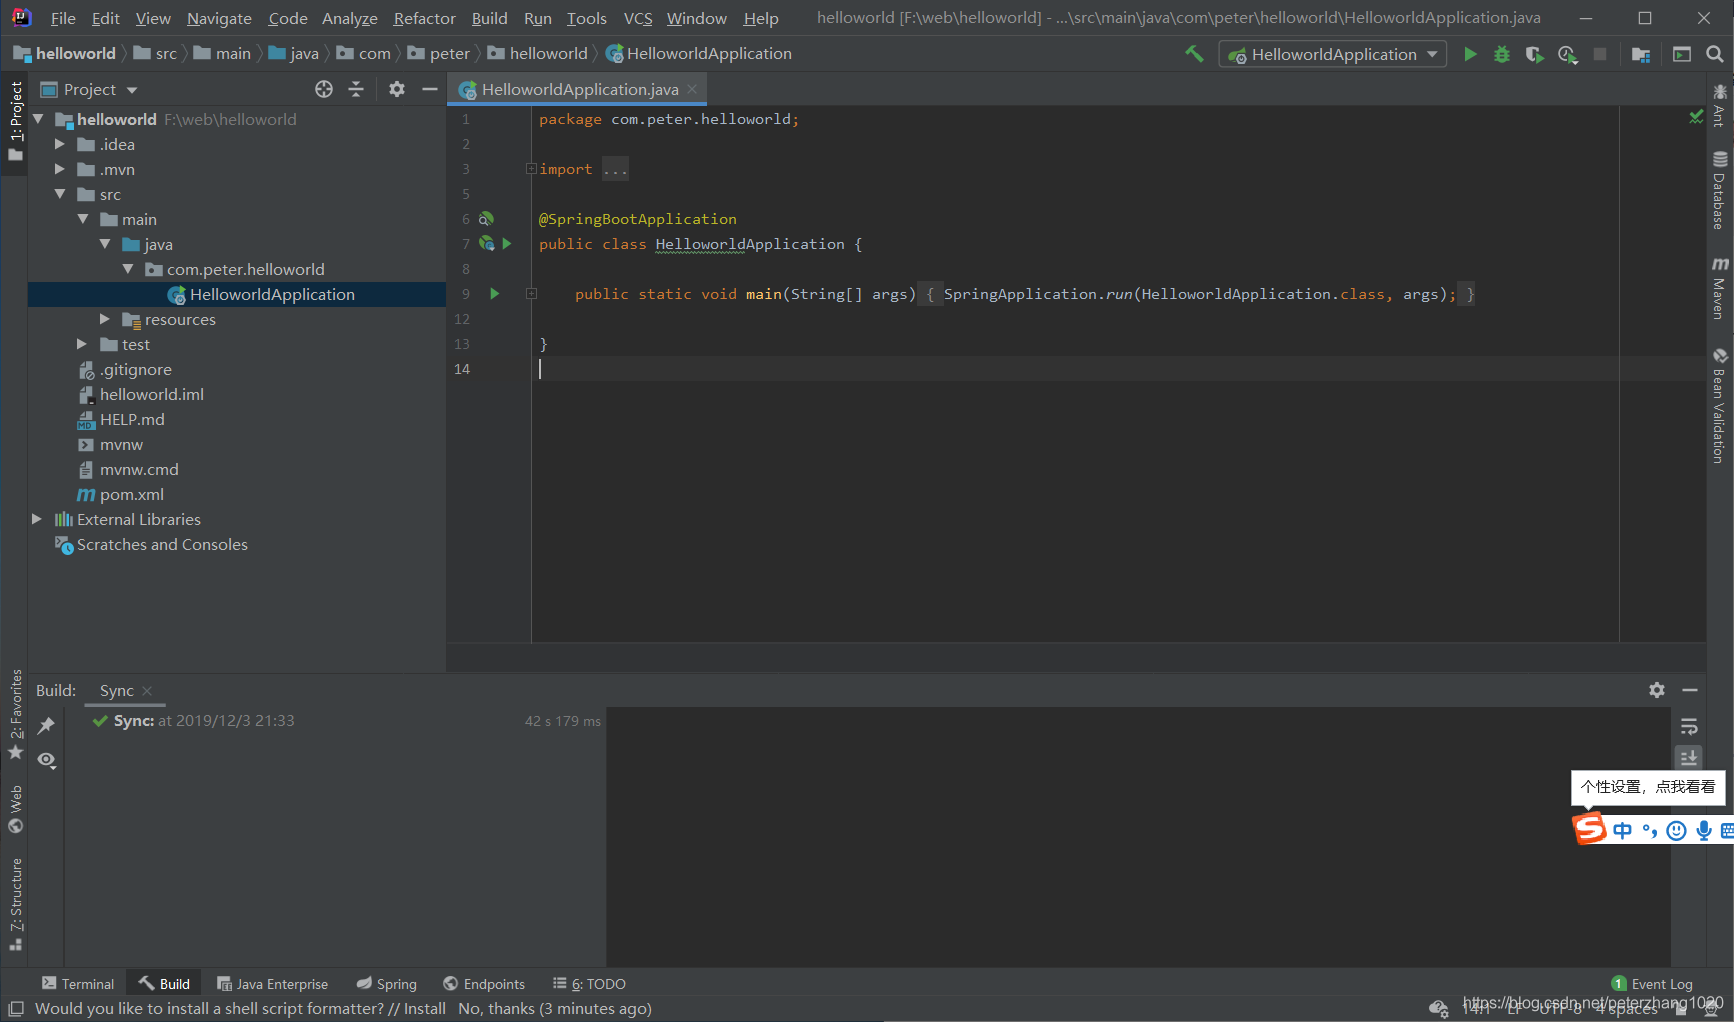The width and height of the screenshot is (1734, 1022).
Task: Select the Sync tab in Build
Action: 116,690
